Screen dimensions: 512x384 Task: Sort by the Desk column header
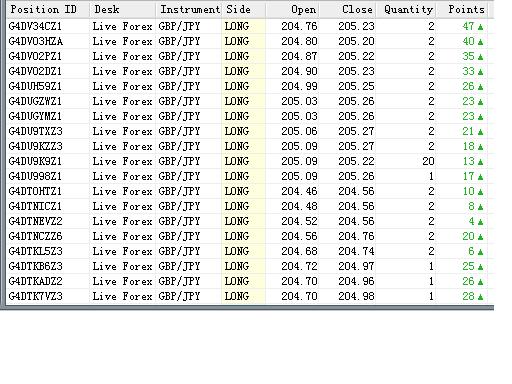(123, 9)
